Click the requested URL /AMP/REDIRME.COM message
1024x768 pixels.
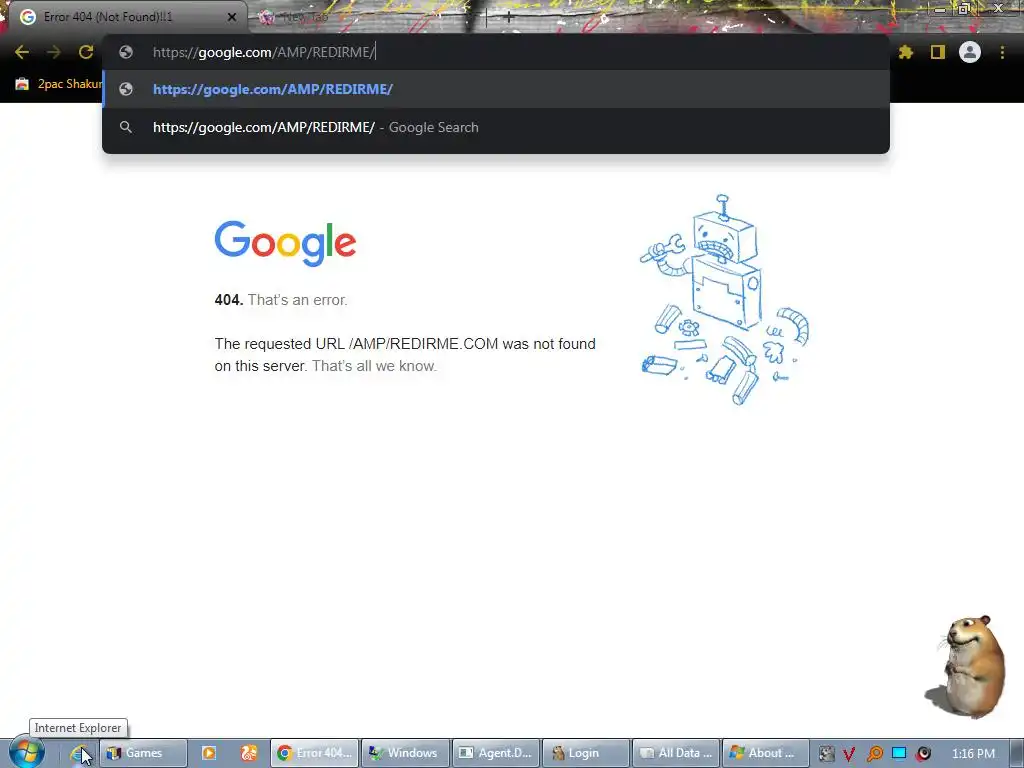click(x=405, y=355)
